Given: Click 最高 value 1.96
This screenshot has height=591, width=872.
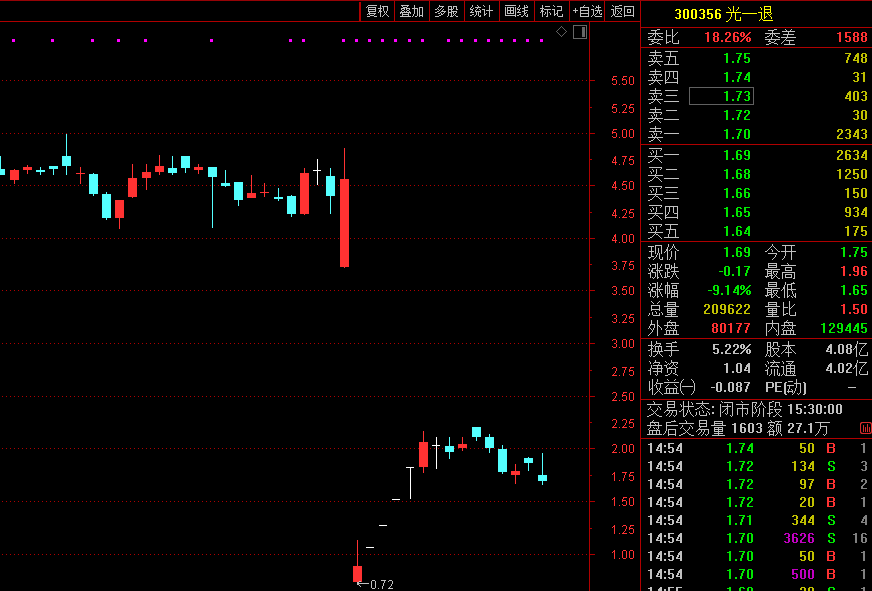Looking at the screenshot, I should (854, 271).
